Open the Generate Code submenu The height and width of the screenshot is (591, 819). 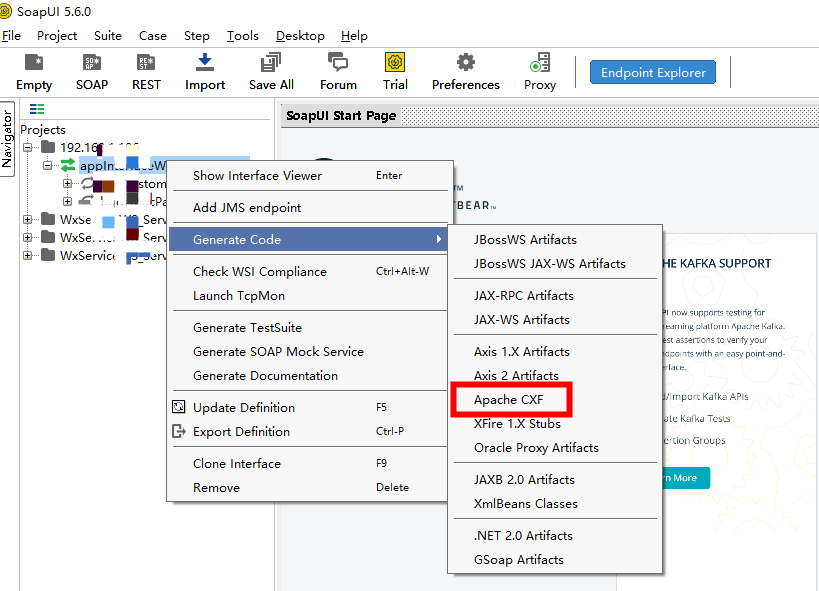coord(309,239)
